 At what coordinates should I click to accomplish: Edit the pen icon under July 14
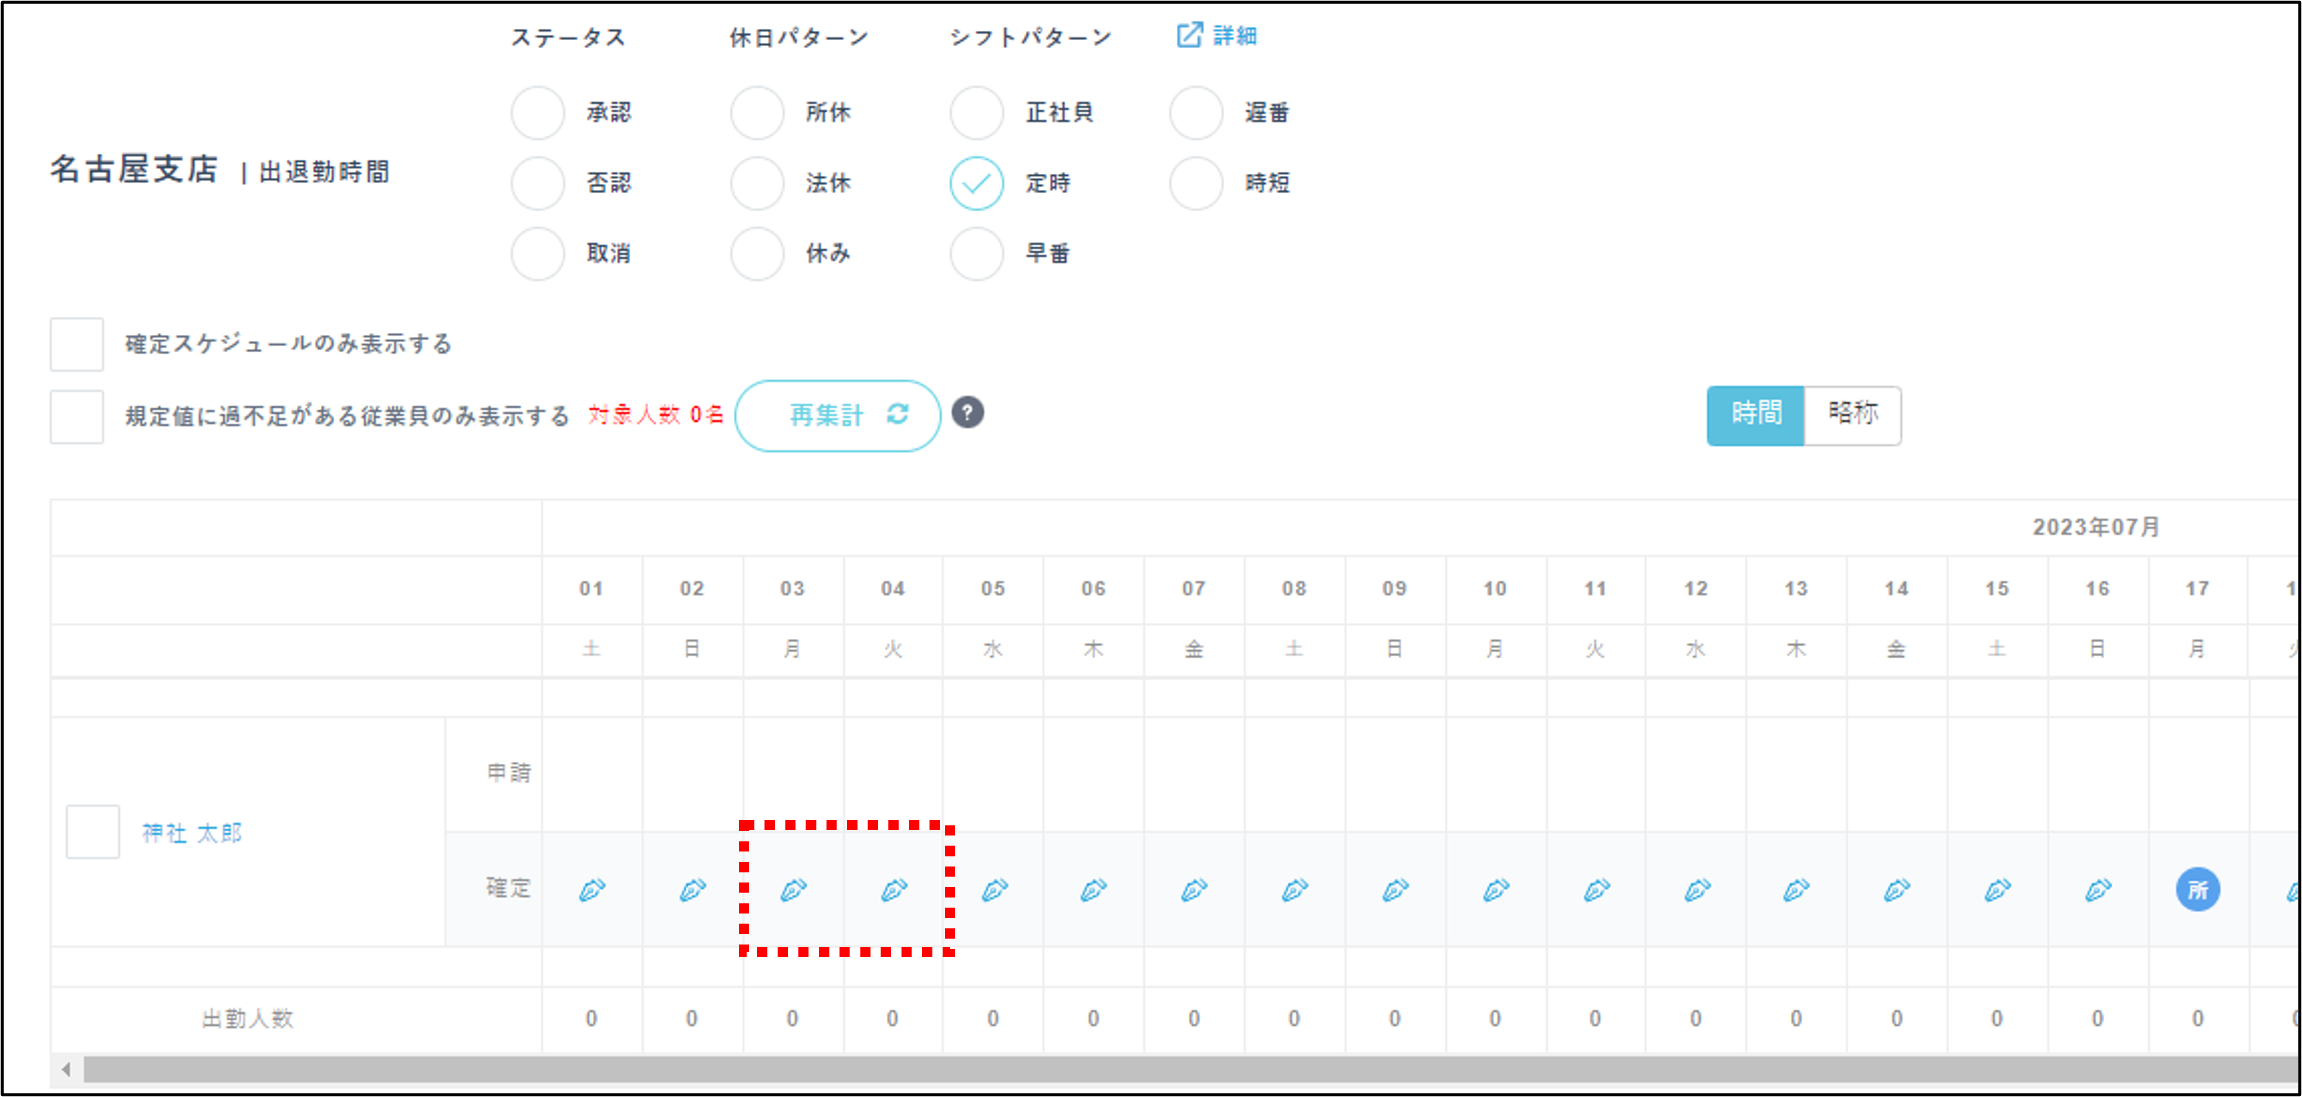click(x=1896, y=889)
